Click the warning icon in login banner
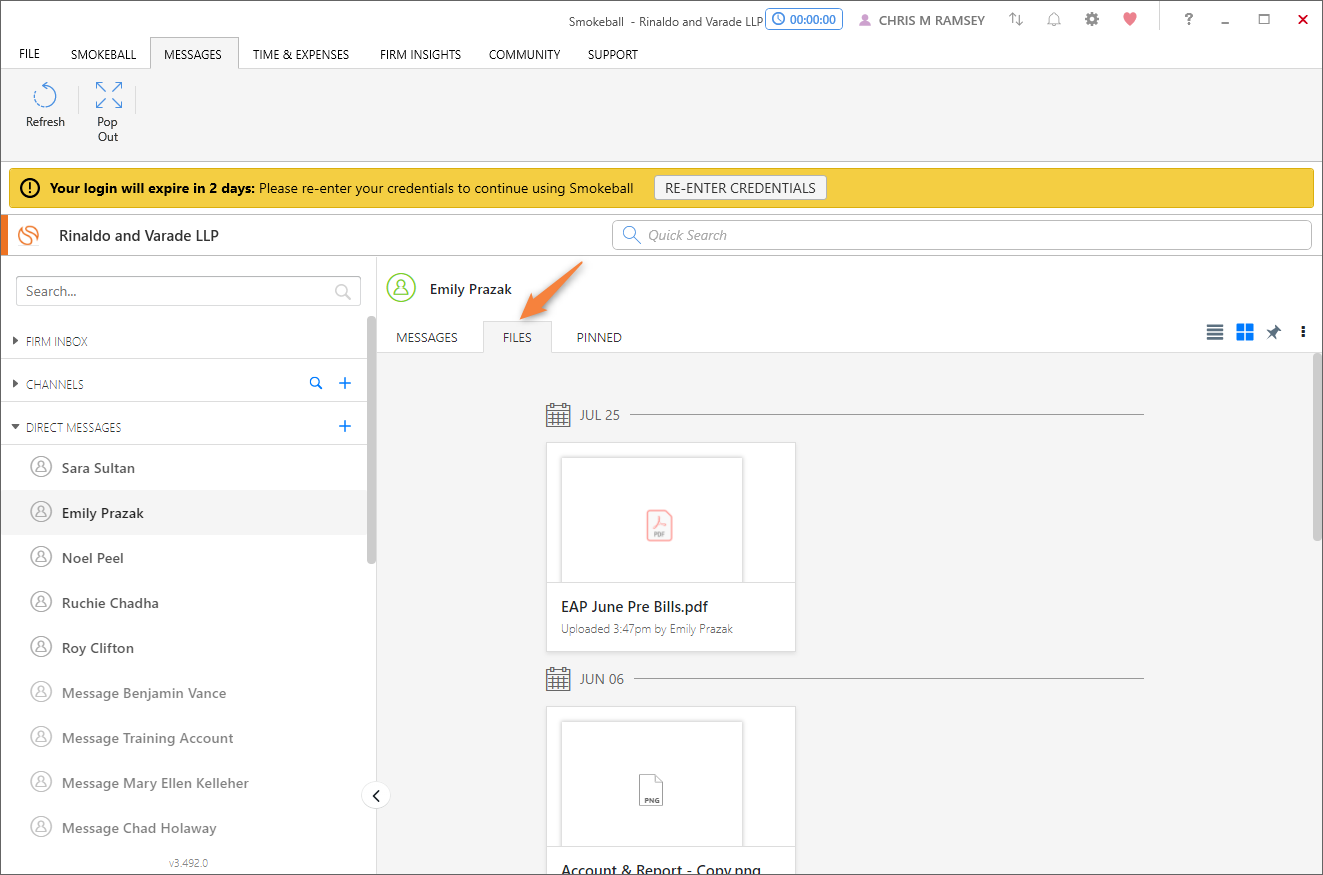 (30, 188)
